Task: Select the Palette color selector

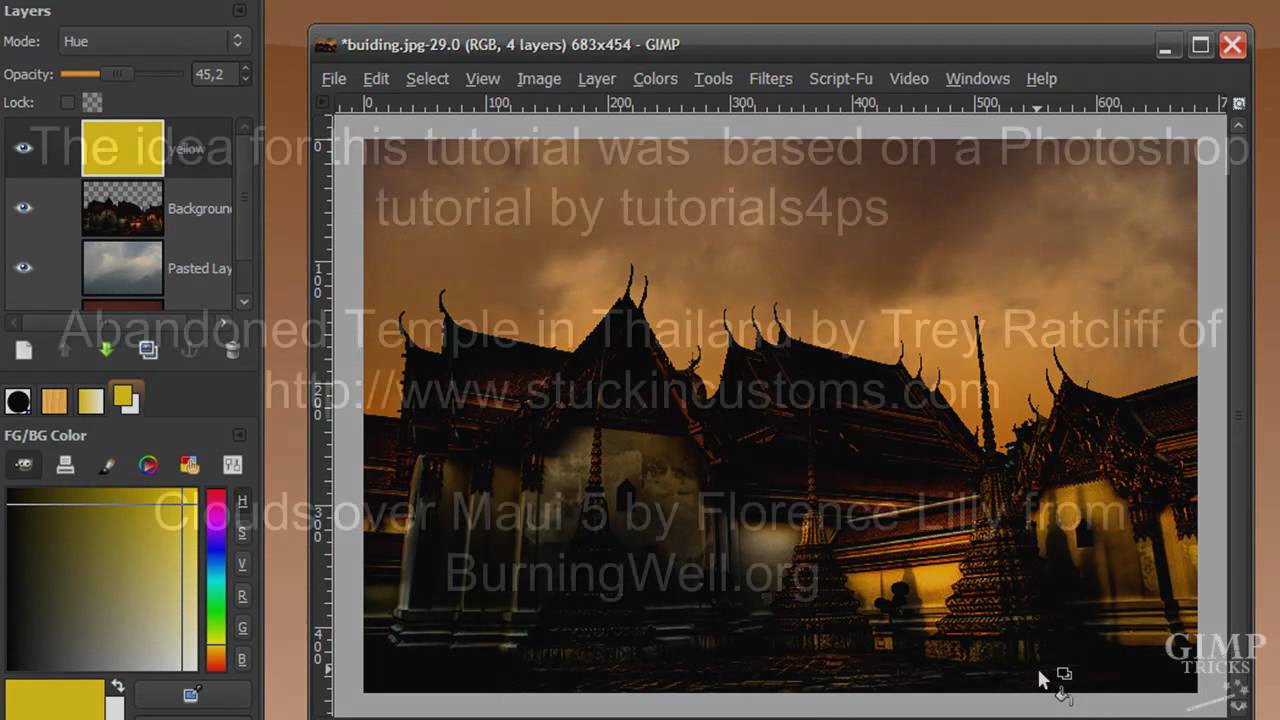Action: [x=190, y=465]
